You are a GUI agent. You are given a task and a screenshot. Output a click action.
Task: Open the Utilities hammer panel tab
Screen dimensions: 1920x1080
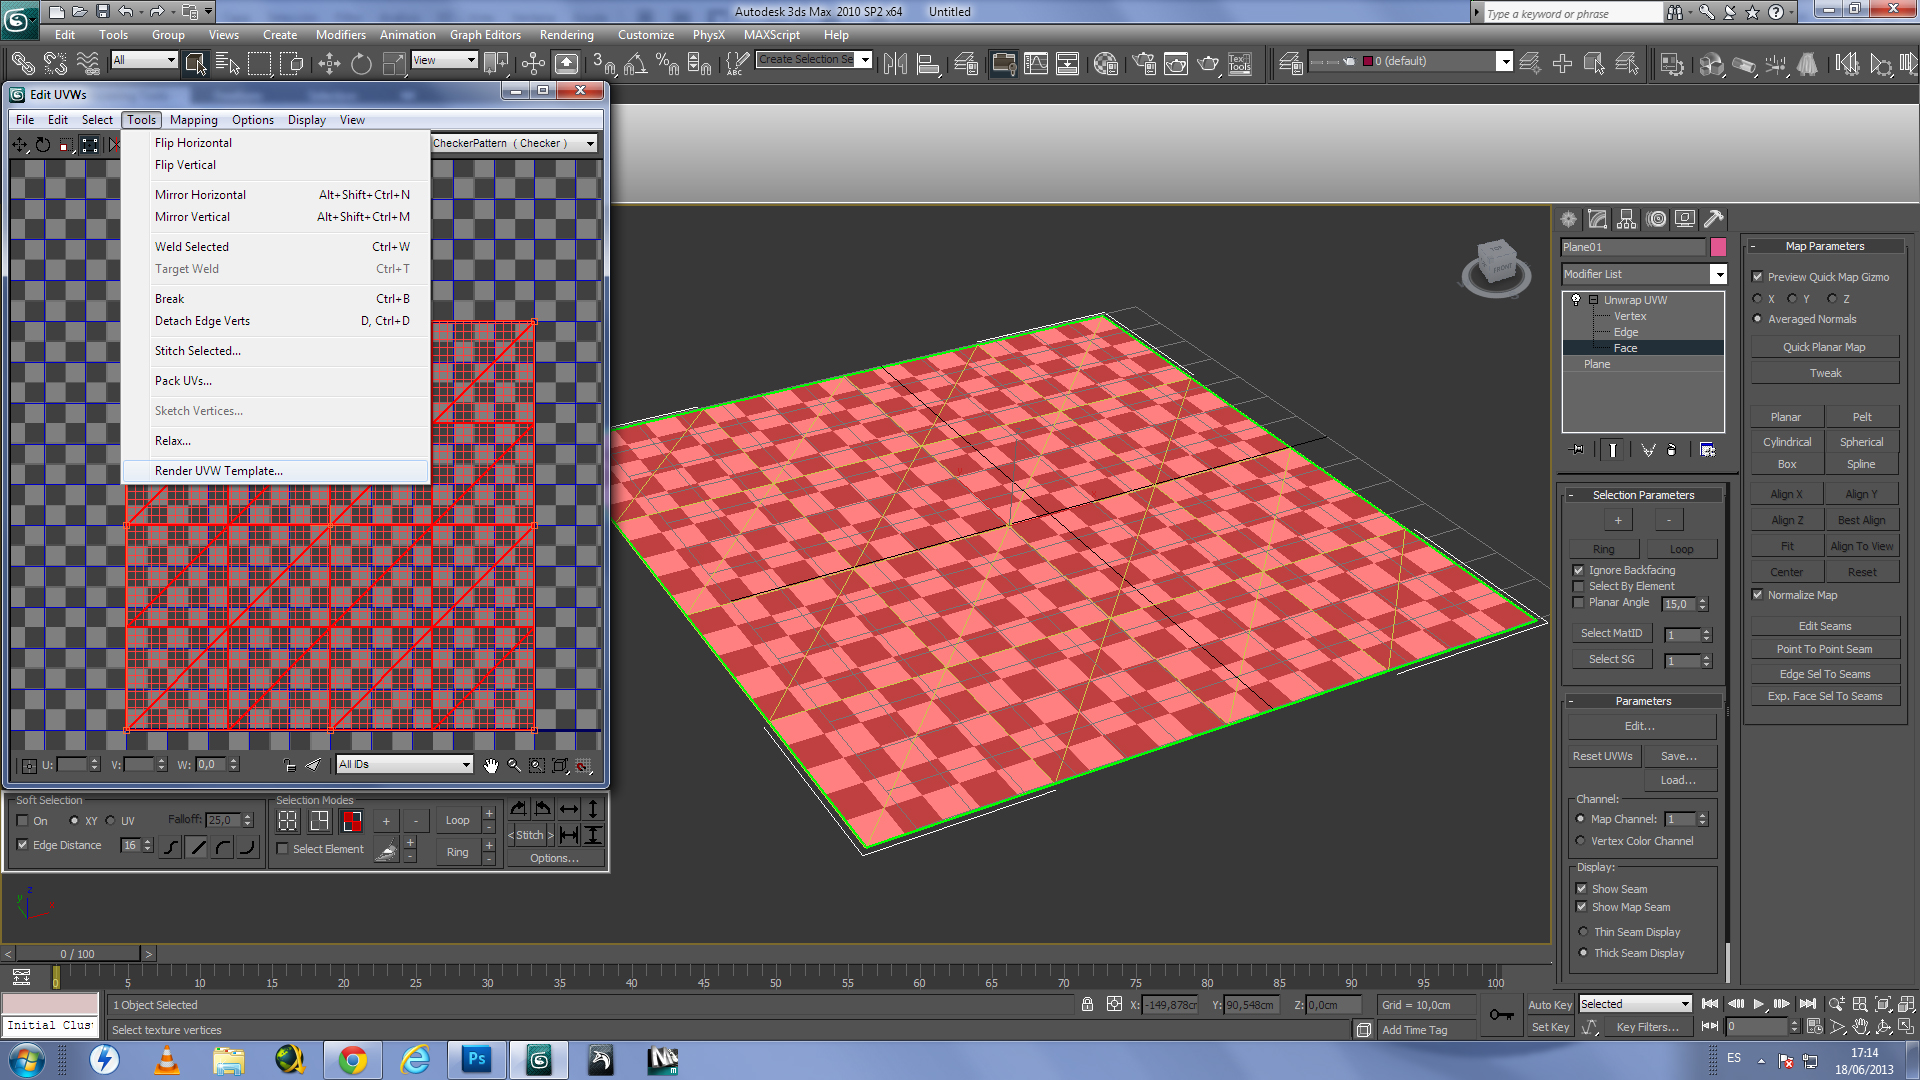(x=1714, y=219)
